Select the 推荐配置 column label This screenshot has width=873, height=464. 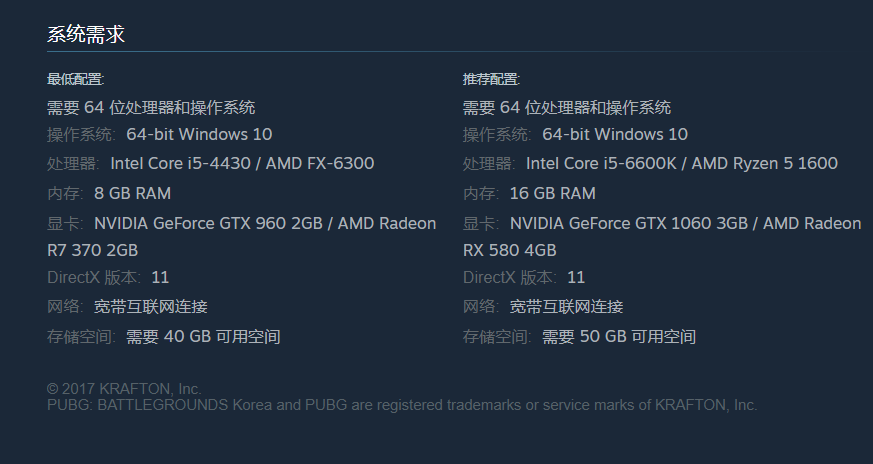pos(491,80)
